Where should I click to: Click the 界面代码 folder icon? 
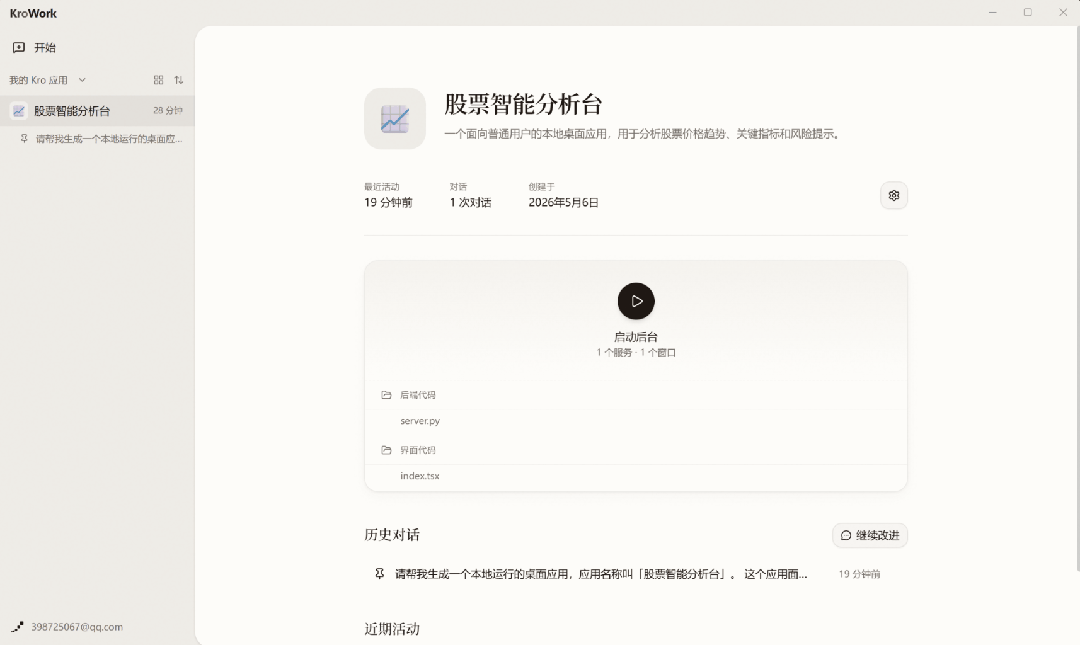[386, 450]
